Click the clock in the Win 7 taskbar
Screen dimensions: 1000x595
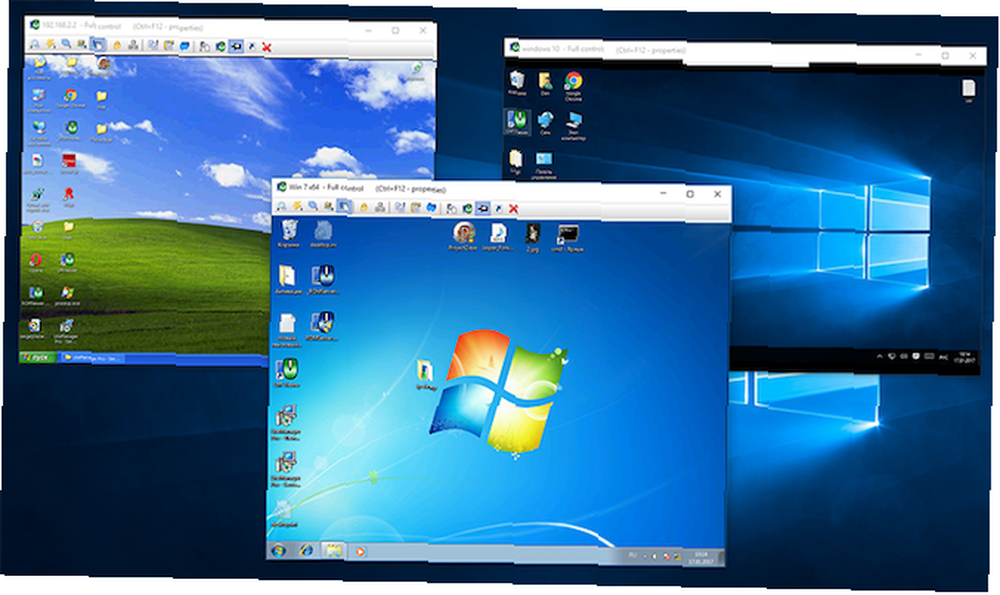(701, 558)
